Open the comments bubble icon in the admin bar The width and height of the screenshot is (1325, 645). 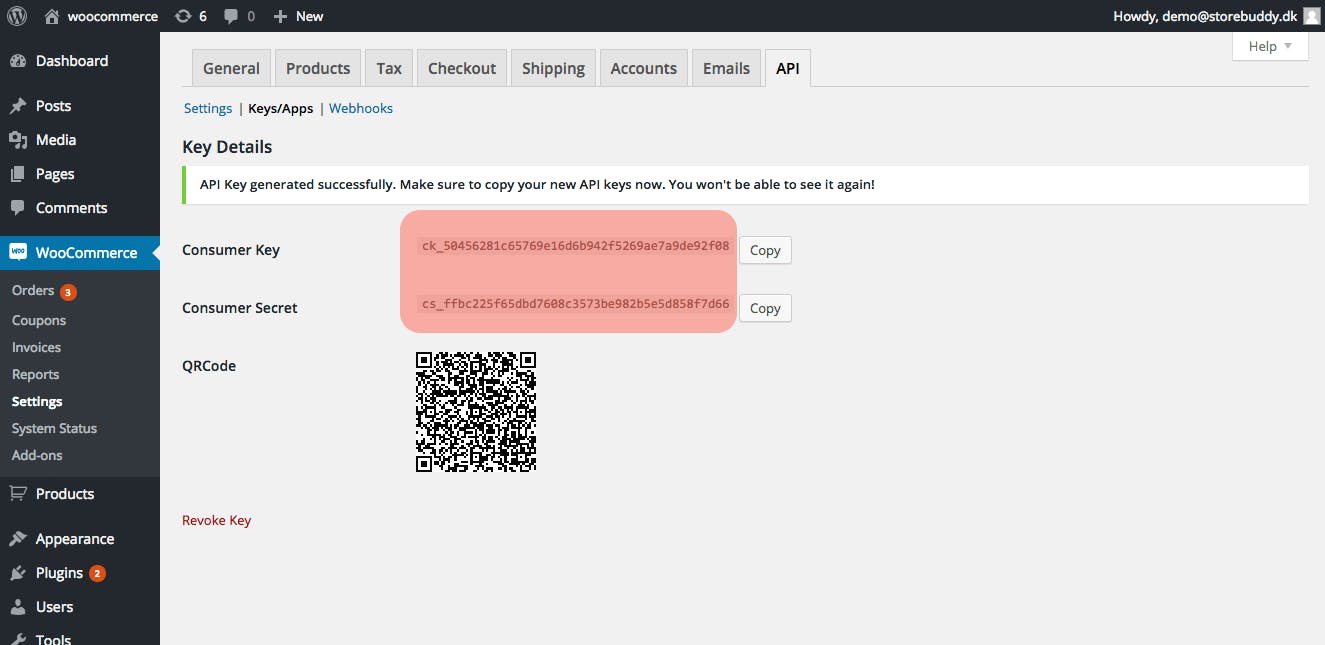[x=231, y=17]
